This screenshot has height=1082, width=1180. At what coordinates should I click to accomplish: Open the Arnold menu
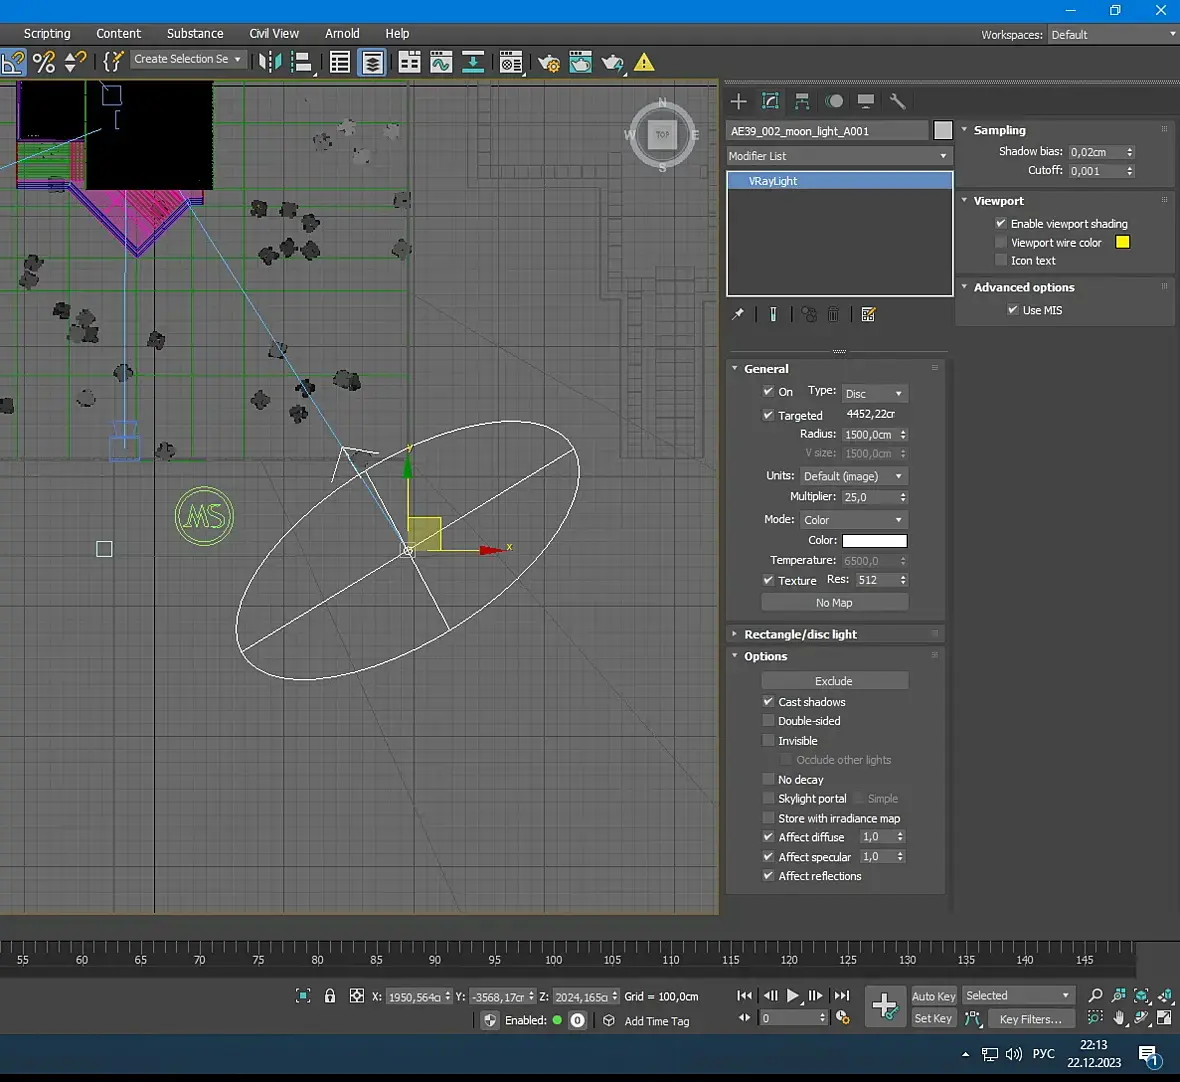point(342,33)
